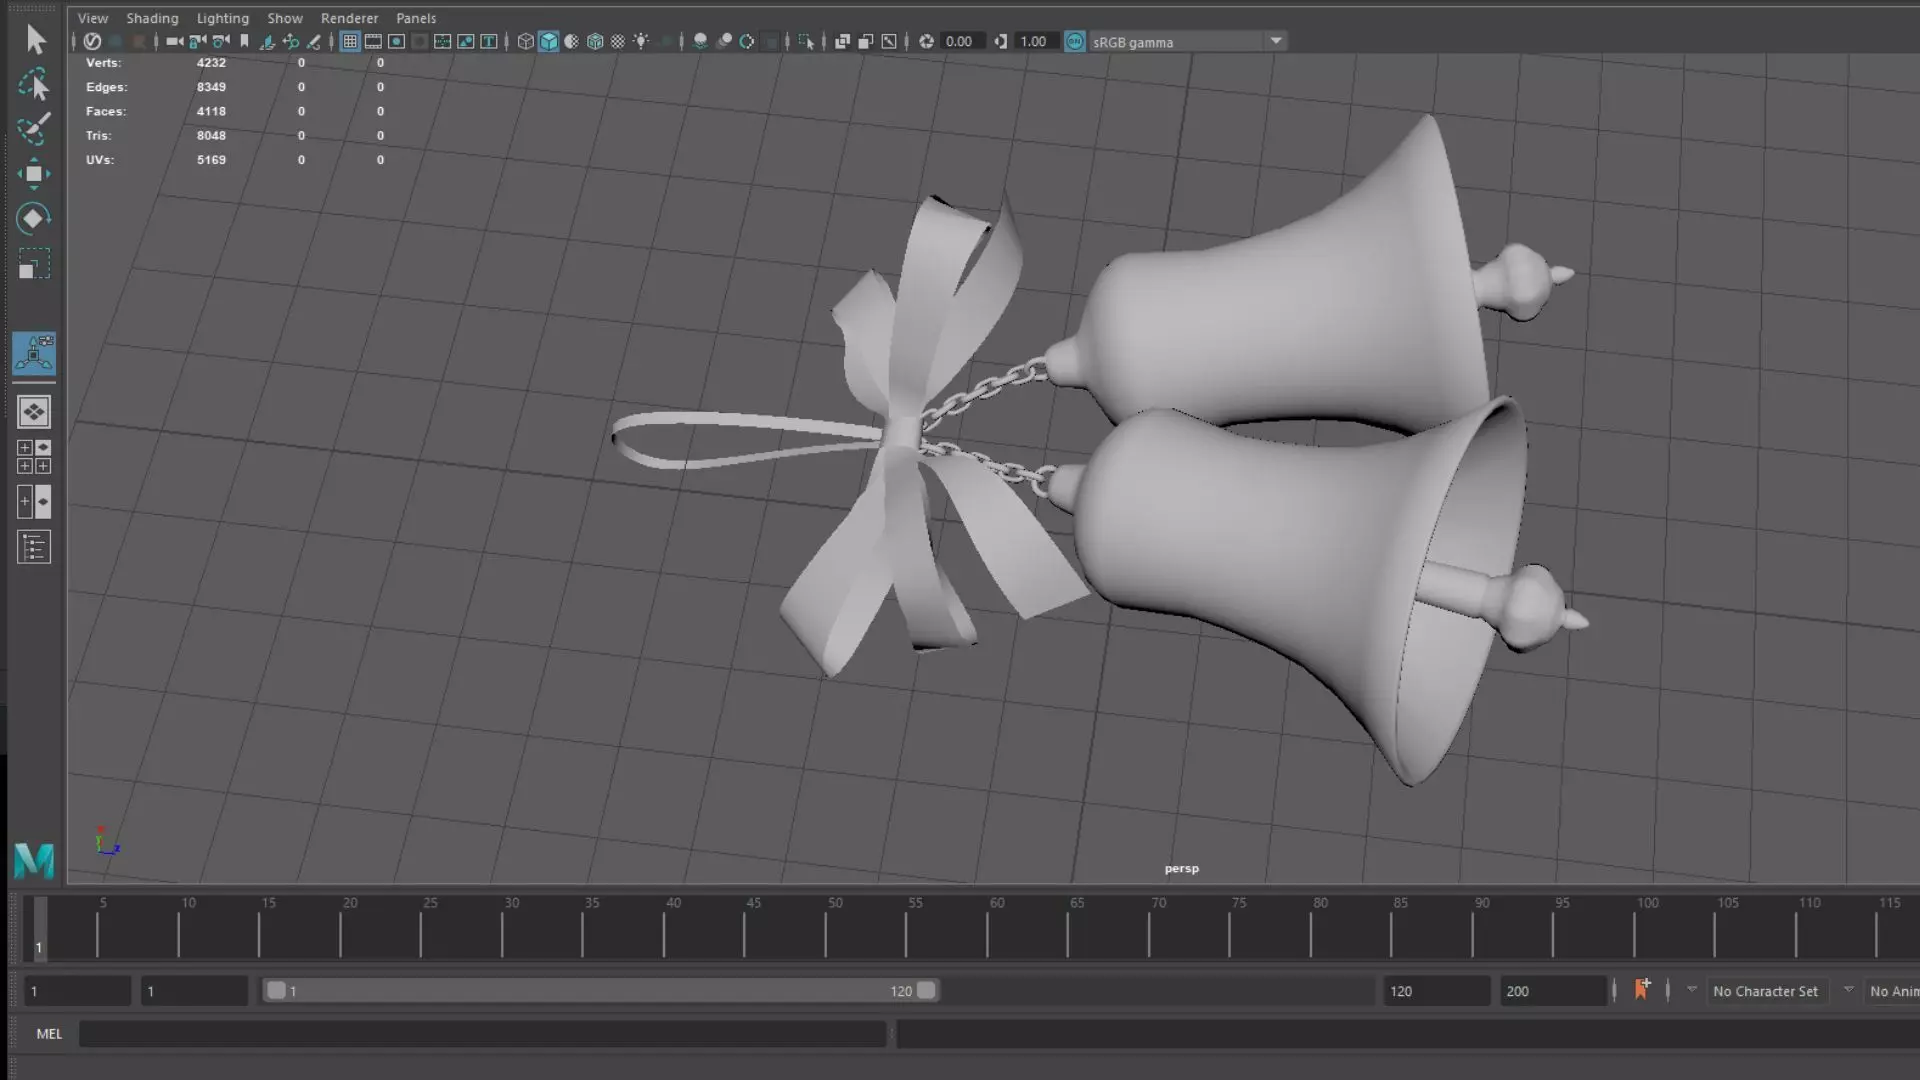Screen dimensions: 1920x1080
Task: Expand the anim layer dropdown arrow
Action: pos(1849,990)
